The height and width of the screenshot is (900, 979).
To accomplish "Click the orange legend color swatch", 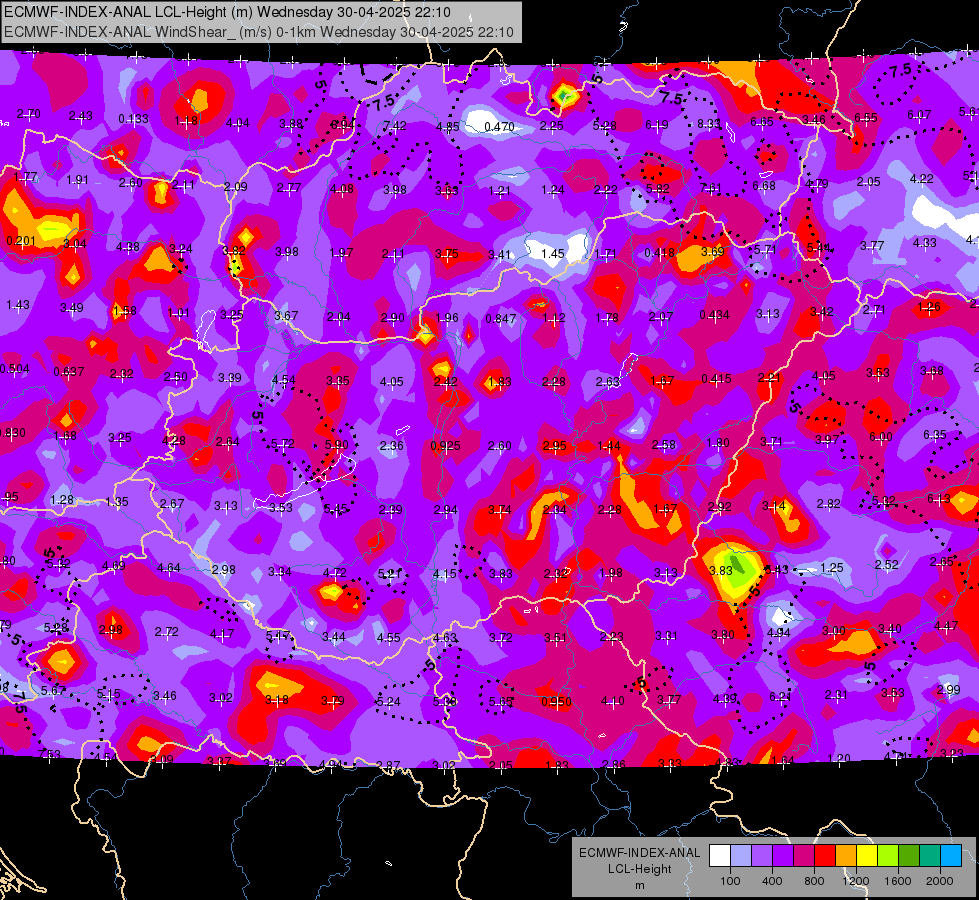I will click(846, 855).
